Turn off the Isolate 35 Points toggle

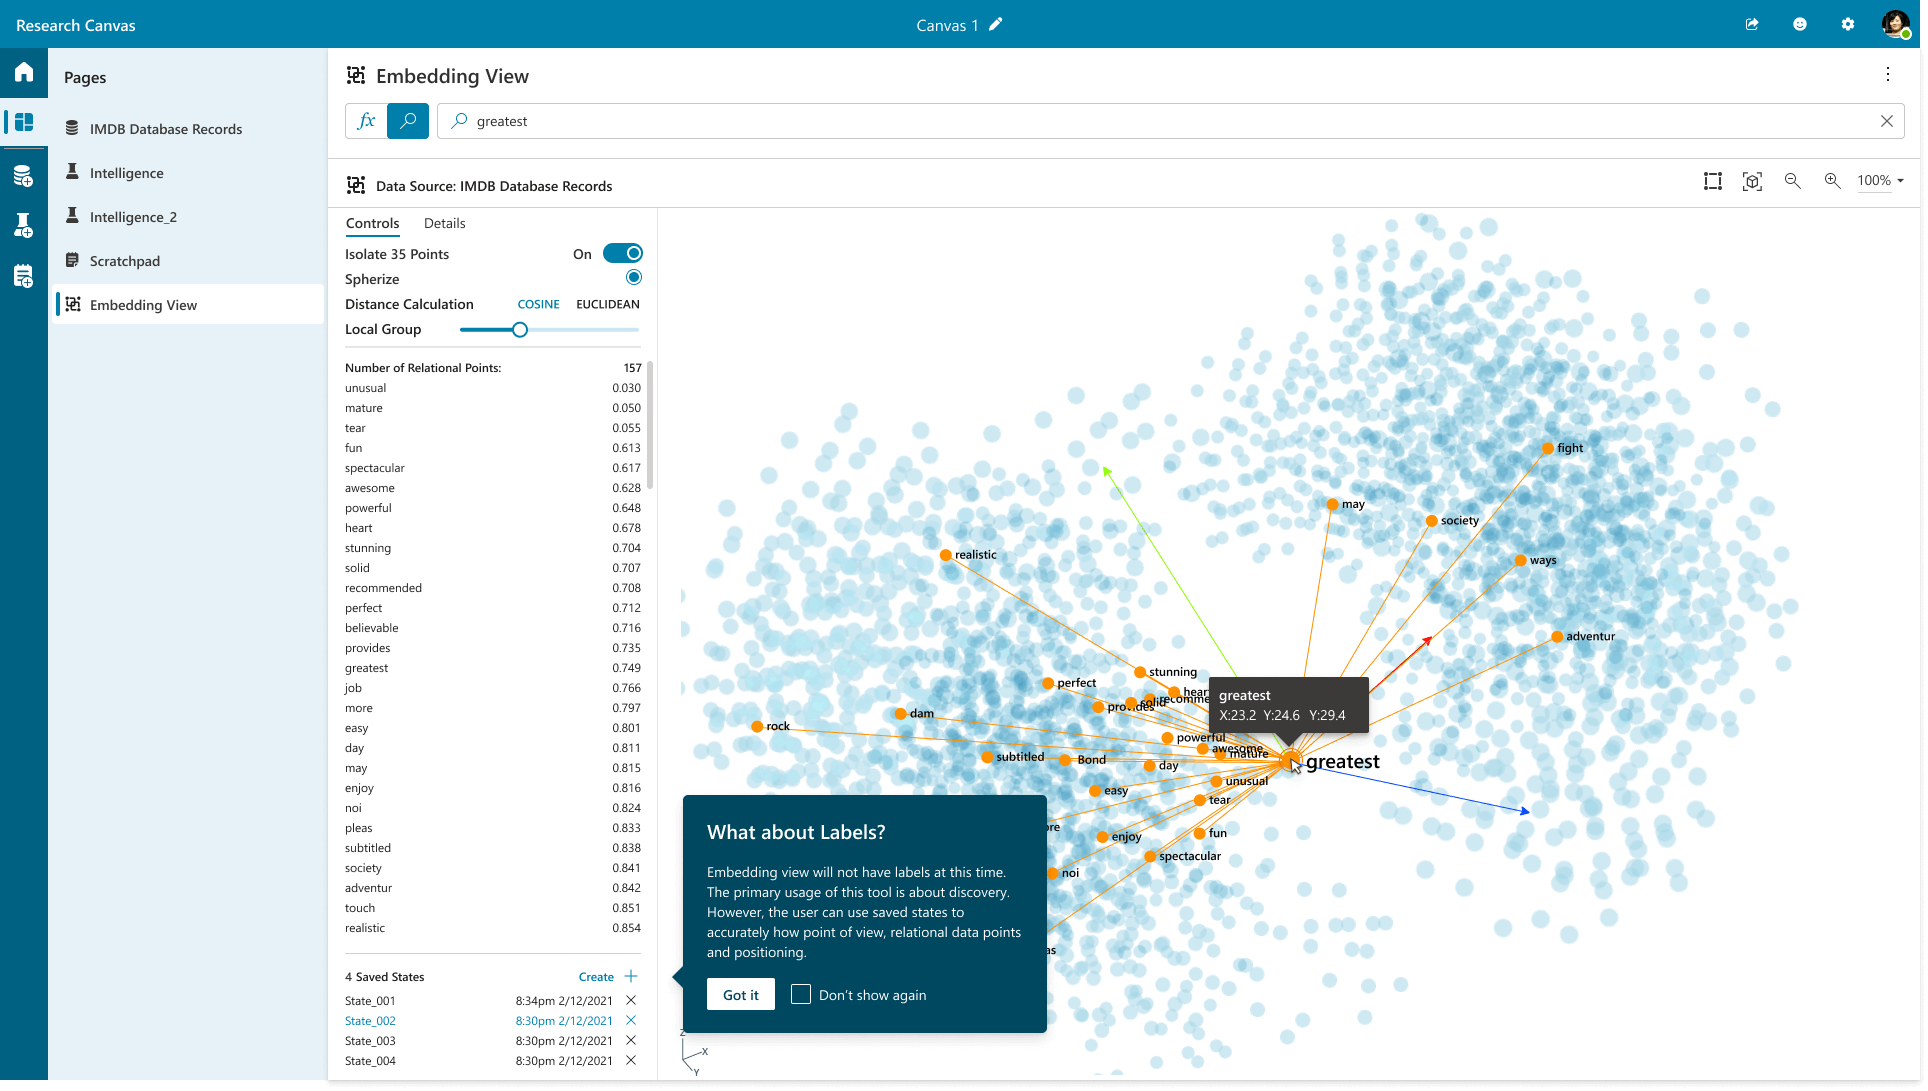click(x=622, y=254)
